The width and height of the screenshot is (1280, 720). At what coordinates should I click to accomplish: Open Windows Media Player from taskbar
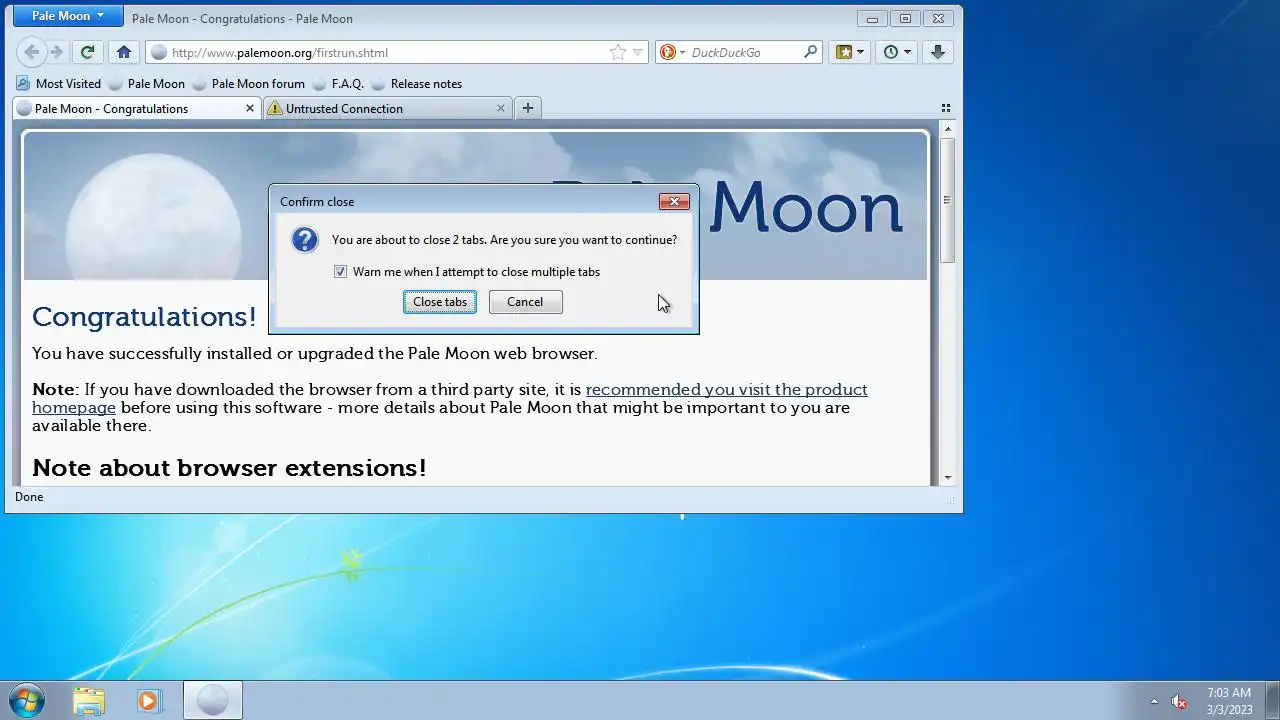[x=148, y=700]
